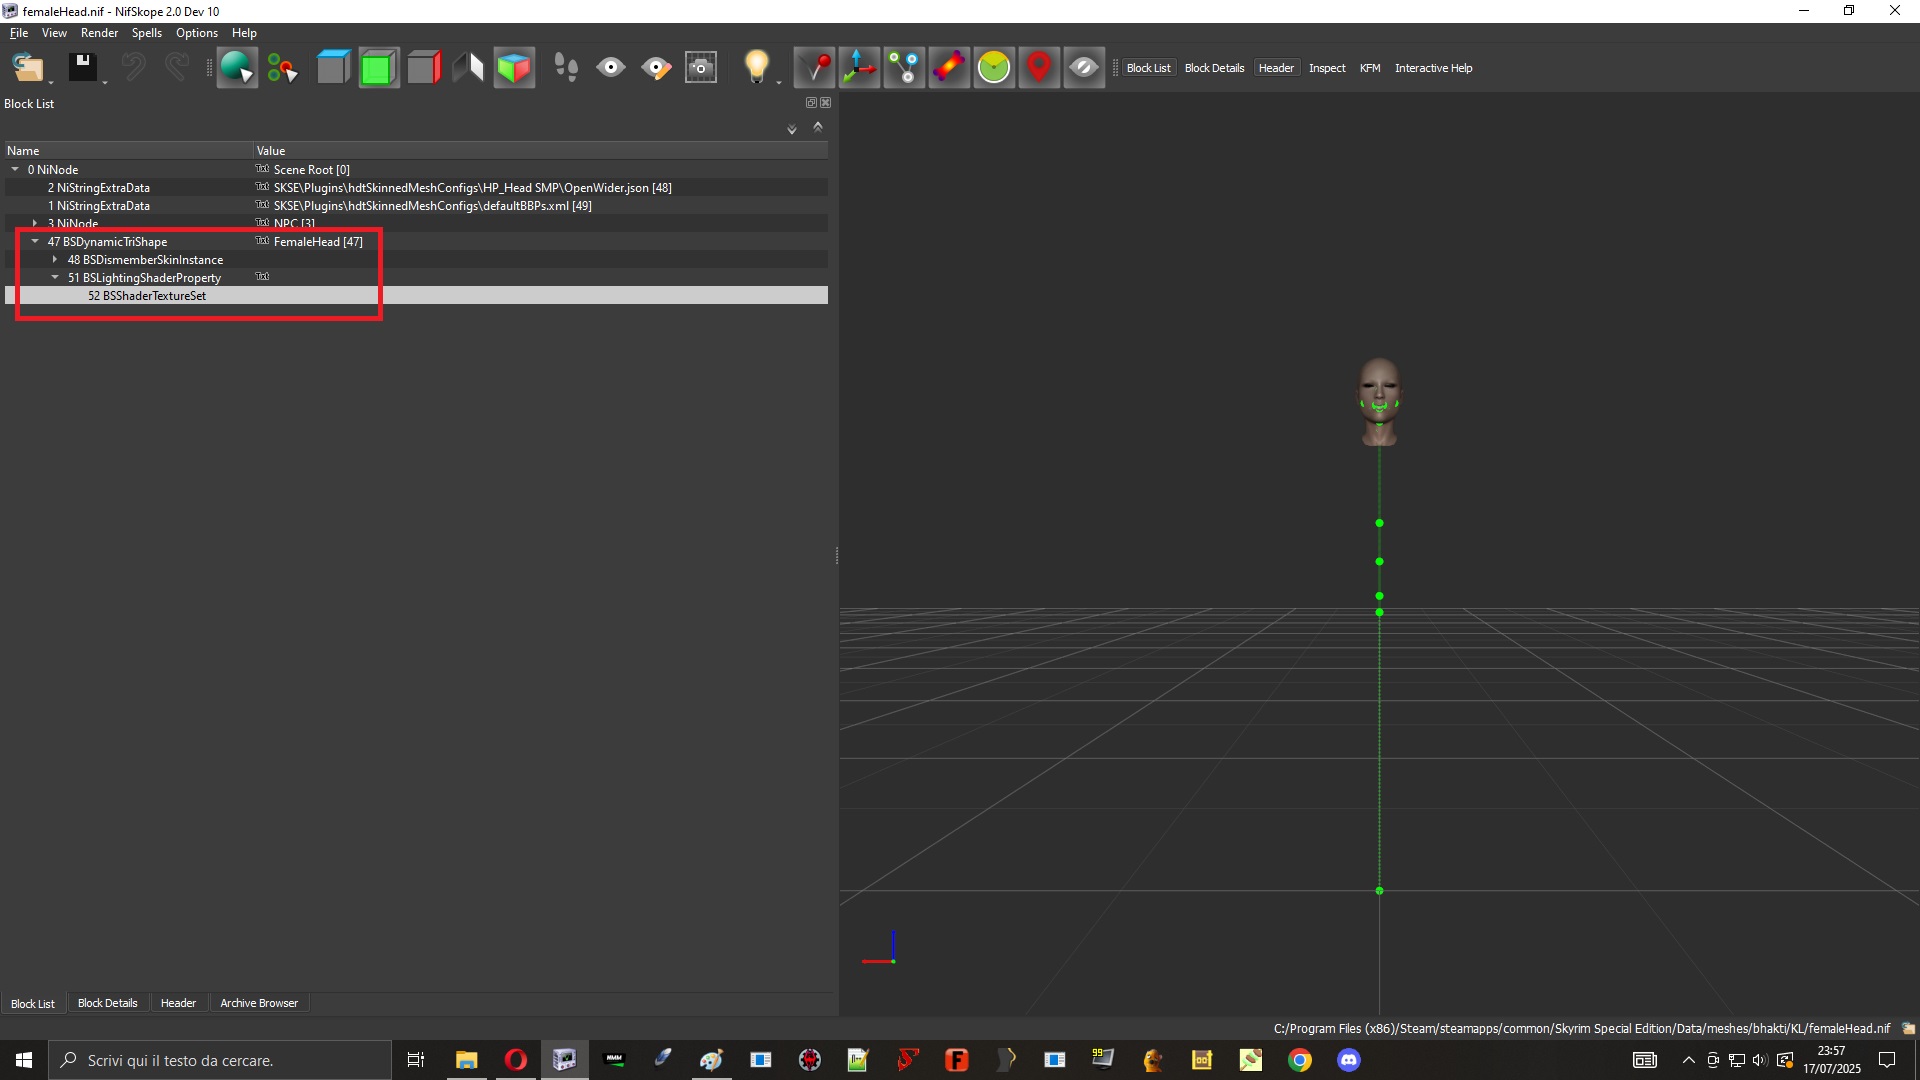Image resolution: width=1920 pixels, height=1080 pixels.
Task: Expand the 48 BSDismemberSkinInstance row
Action: coord(55,259)
